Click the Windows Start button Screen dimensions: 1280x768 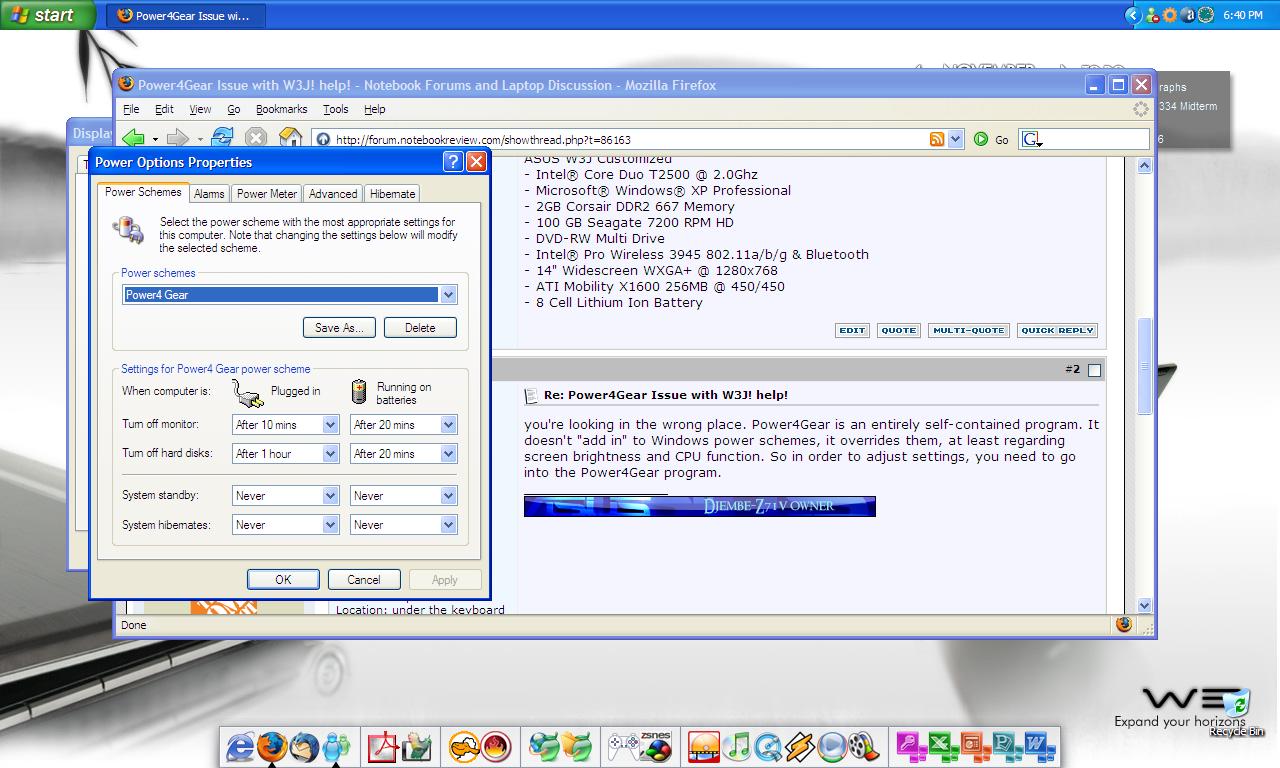(48, 15)
